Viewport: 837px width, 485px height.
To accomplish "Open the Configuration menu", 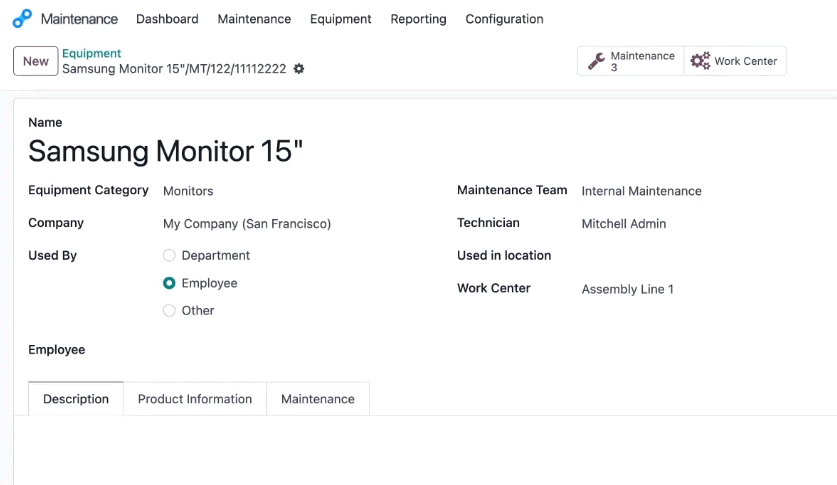I will click(504, 19).
